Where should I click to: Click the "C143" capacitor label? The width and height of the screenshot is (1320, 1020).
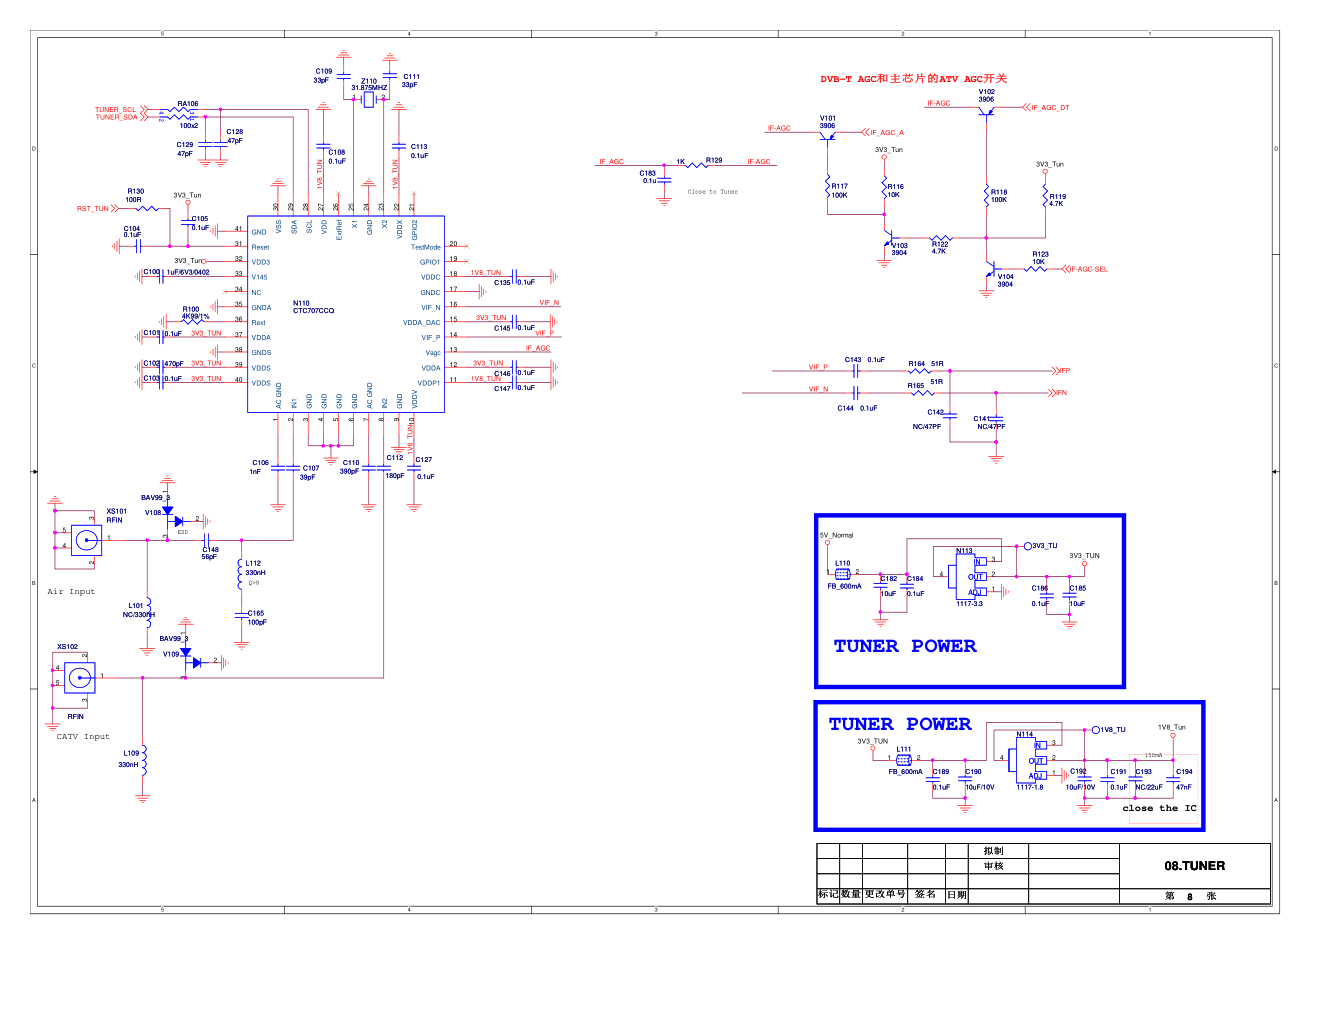click(853, 360)
